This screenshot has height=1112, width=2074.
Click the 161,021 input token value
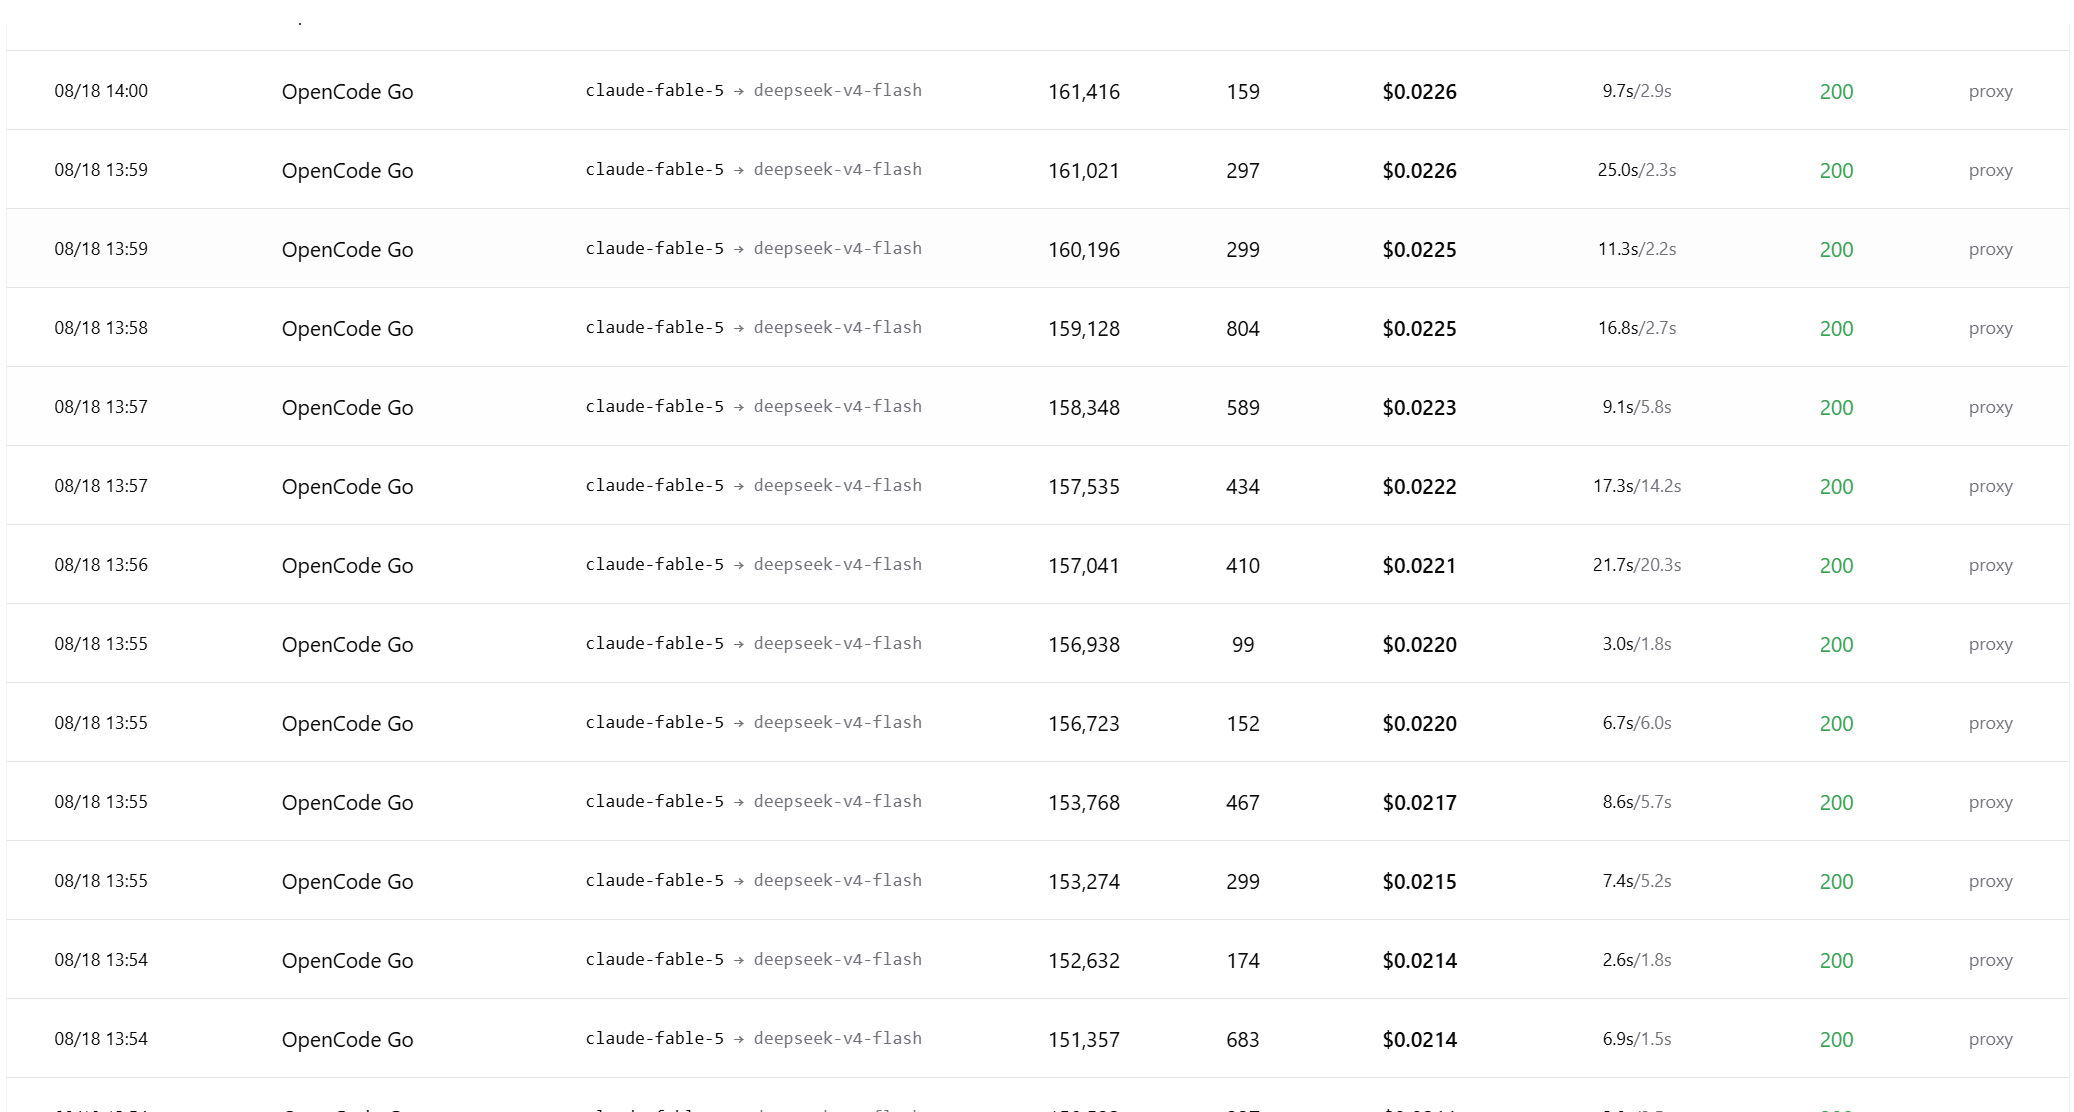pyautogui.click(x=1084, y=171)
